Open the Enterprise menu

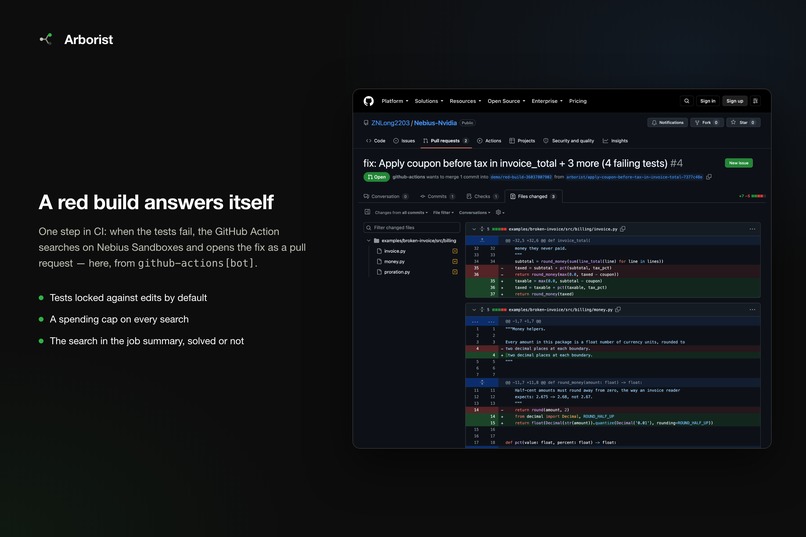coord(547,101)
